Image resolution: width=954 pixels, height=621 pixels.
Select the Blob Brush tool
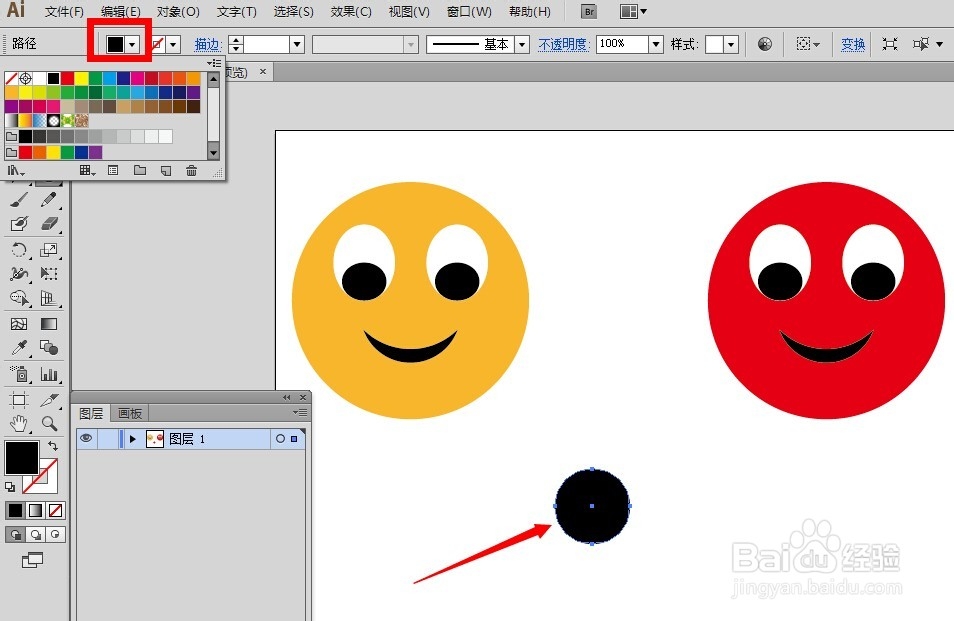[x=19, y=224]
